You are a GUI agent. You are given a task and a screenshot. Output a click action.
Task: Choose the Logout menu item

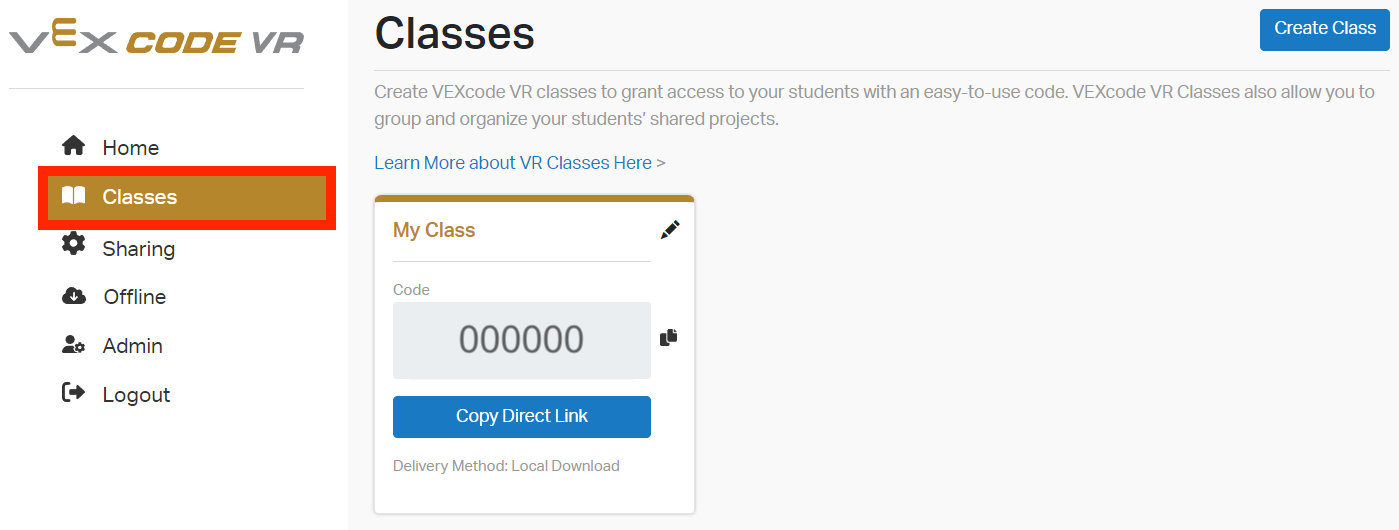(x=136, y=395)
